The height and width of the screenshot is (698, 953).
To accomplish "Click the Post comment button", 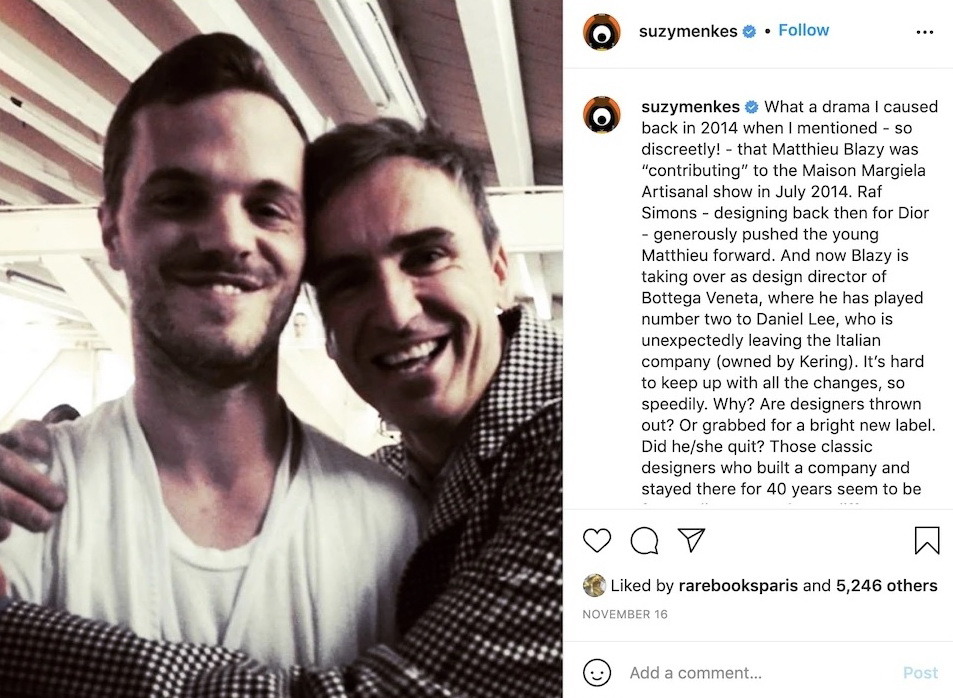I will [x=920, y=672].
